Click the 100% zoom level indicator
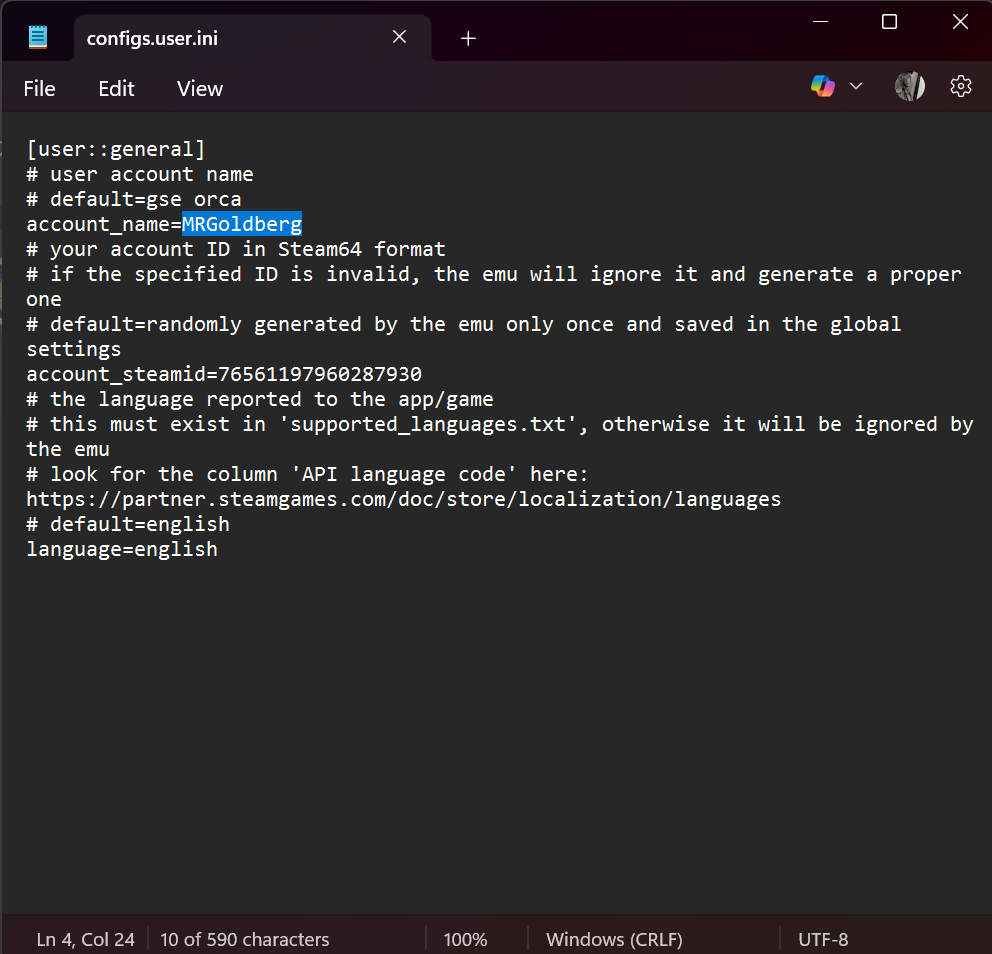Screen dimensions: 992x954 pyautogui.click(x=465, y=939)
